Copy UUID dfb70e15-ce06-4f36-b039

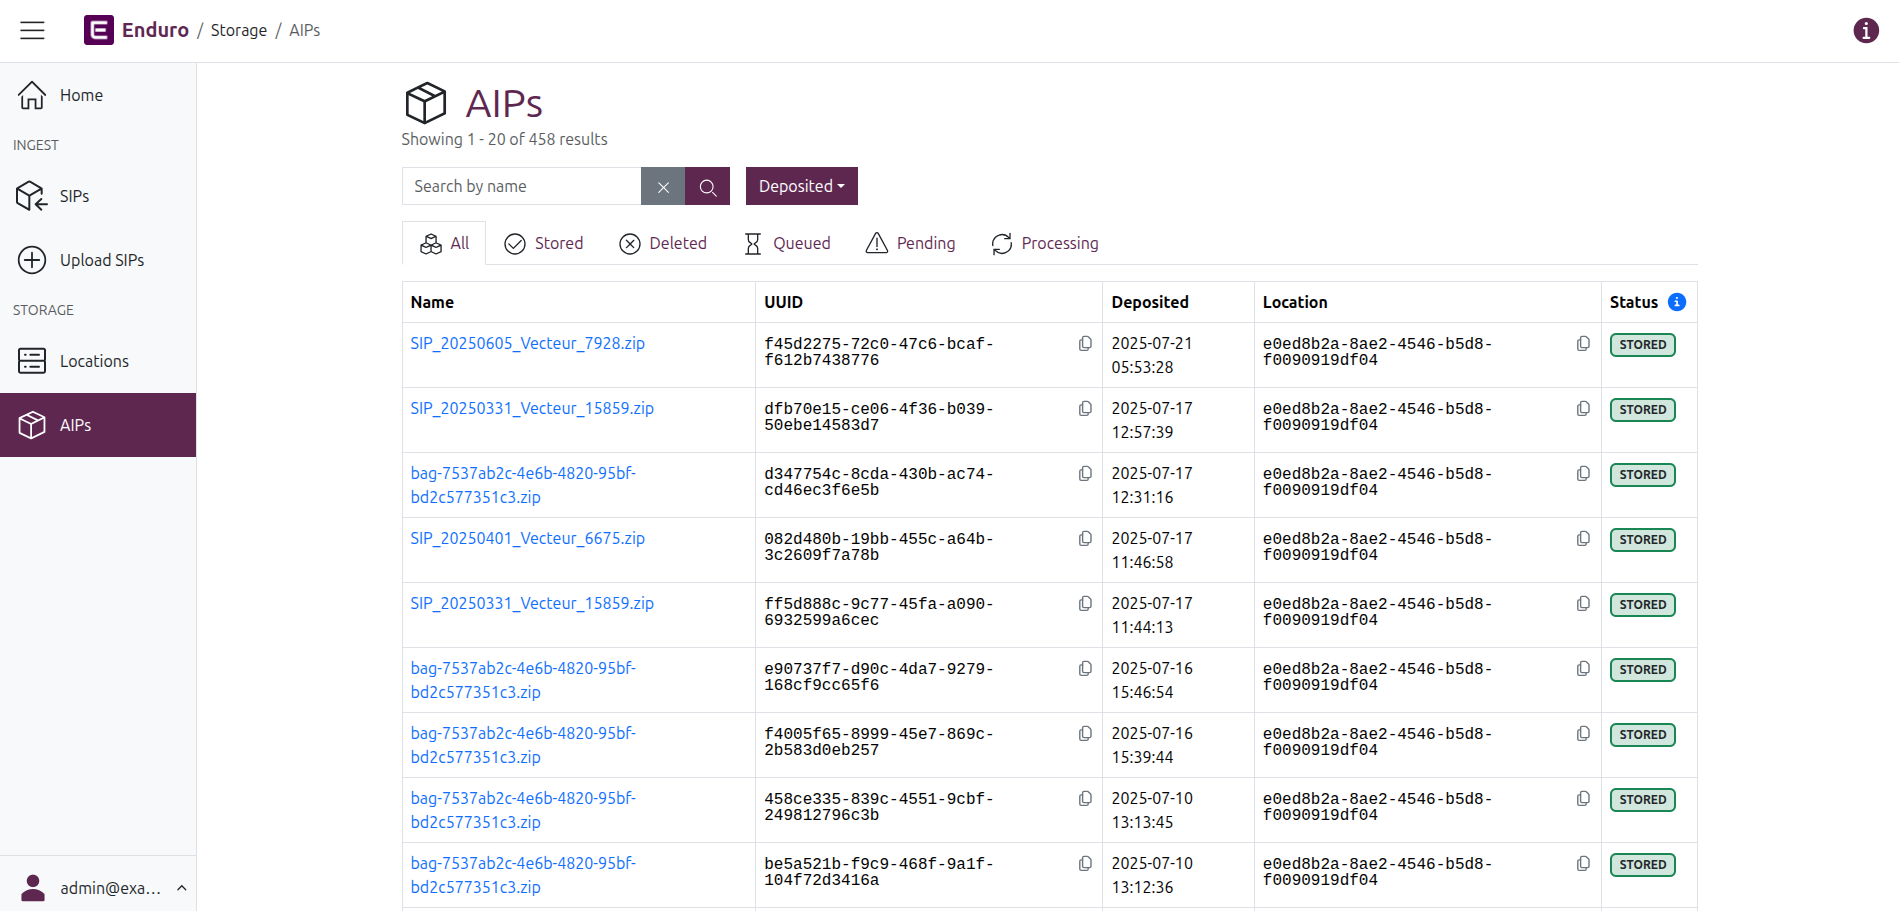[x=1085, y=409]
